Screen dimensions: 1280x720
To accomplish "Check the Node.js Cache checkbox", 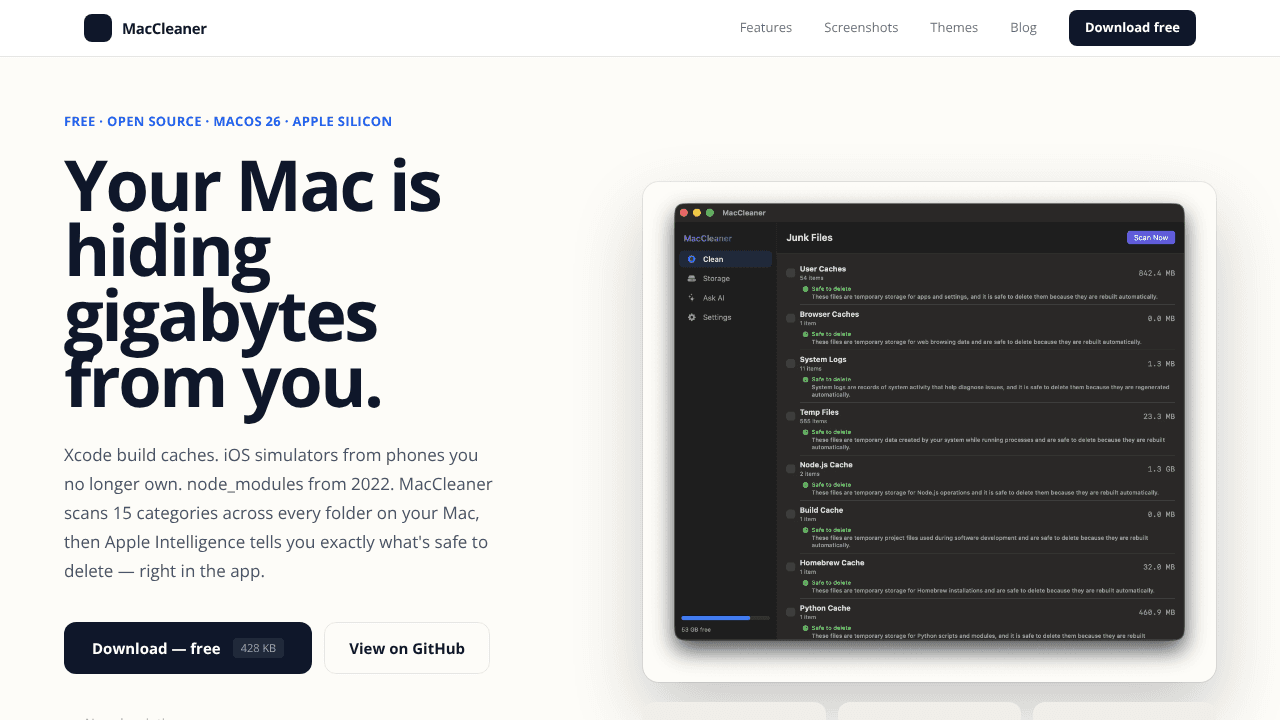I will click(790, 469).
